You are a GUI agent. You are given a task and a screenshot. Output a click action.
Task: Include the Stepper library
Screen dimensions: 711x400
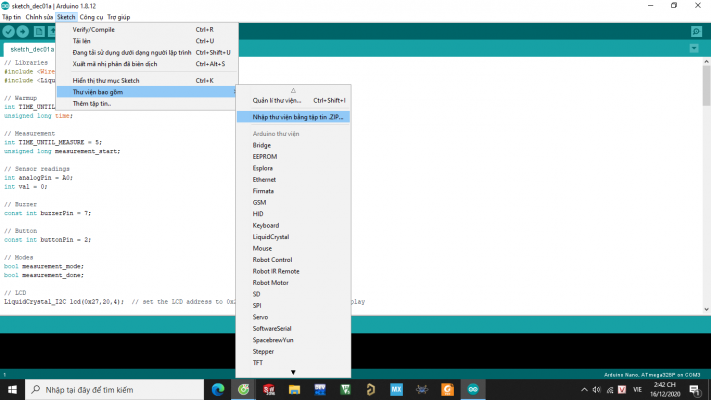(x=293, y=351)
